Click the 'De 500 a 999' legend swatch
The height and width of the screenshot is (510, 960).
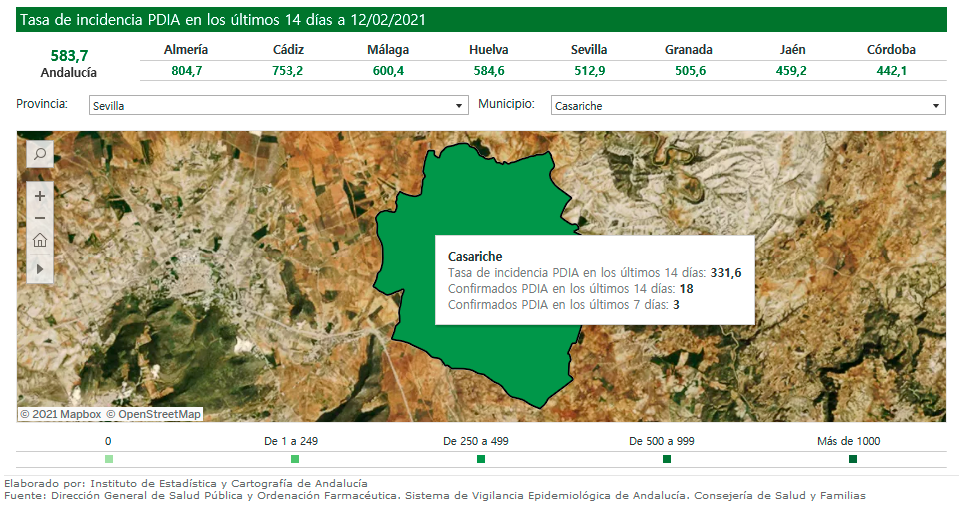coord(667,459)
